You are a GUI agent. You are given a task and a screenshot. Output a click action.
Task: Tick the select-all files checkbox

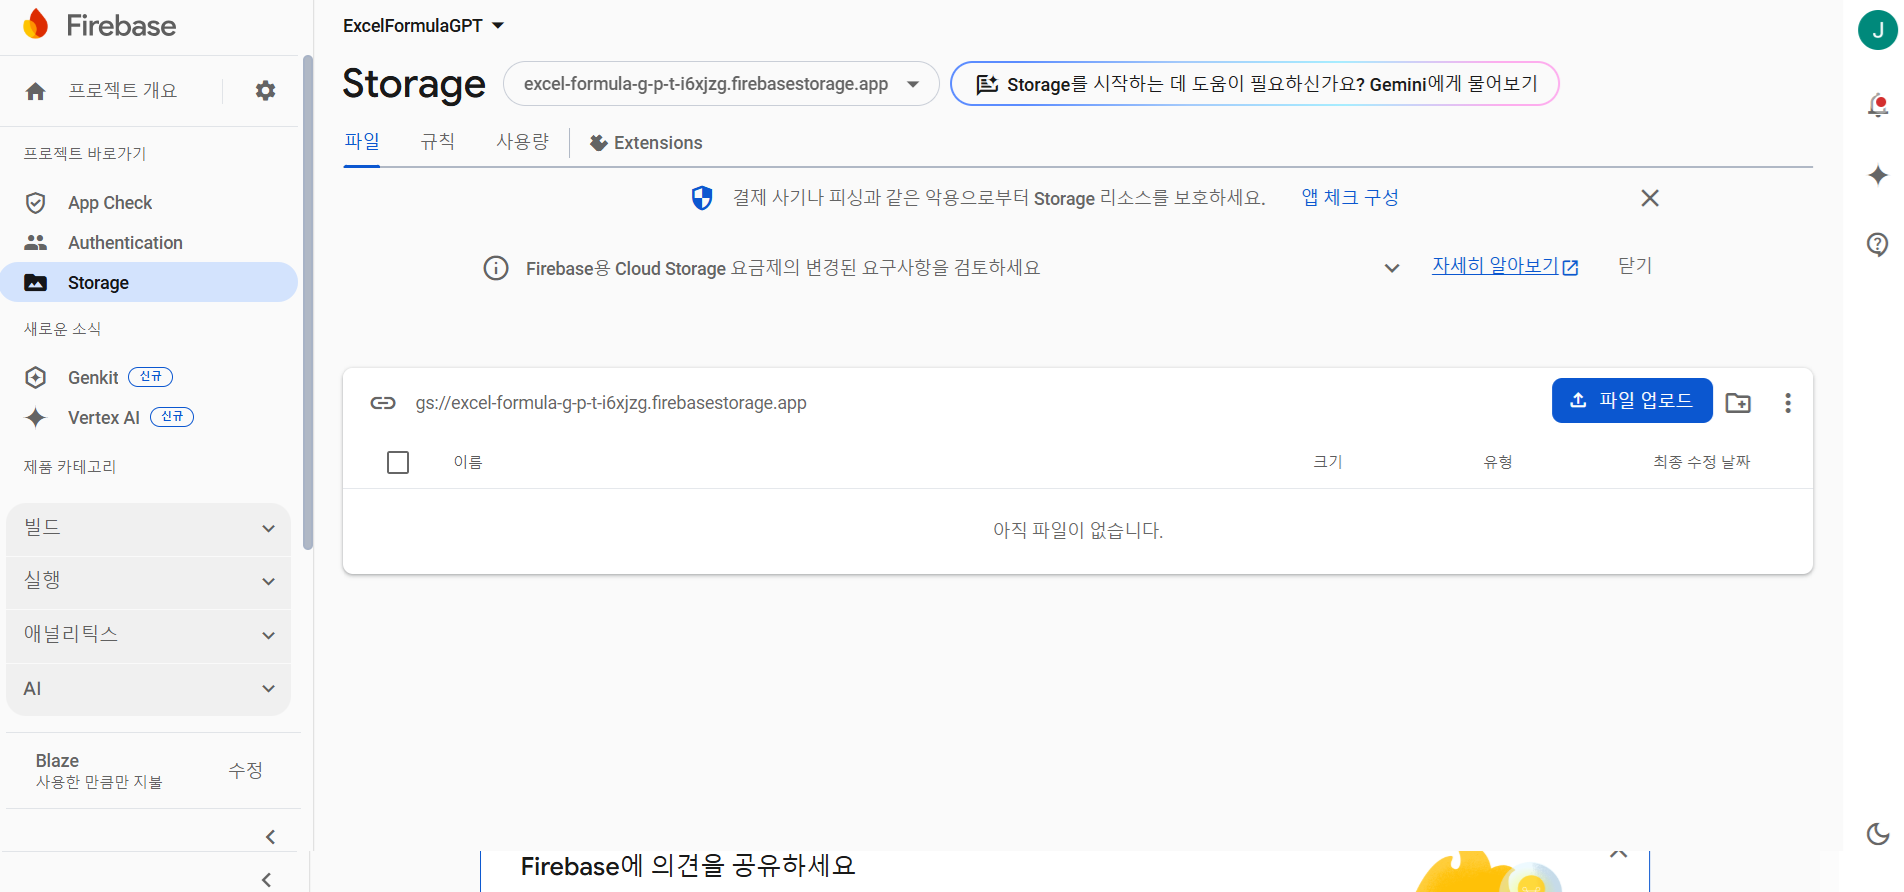tap(398, 462)
